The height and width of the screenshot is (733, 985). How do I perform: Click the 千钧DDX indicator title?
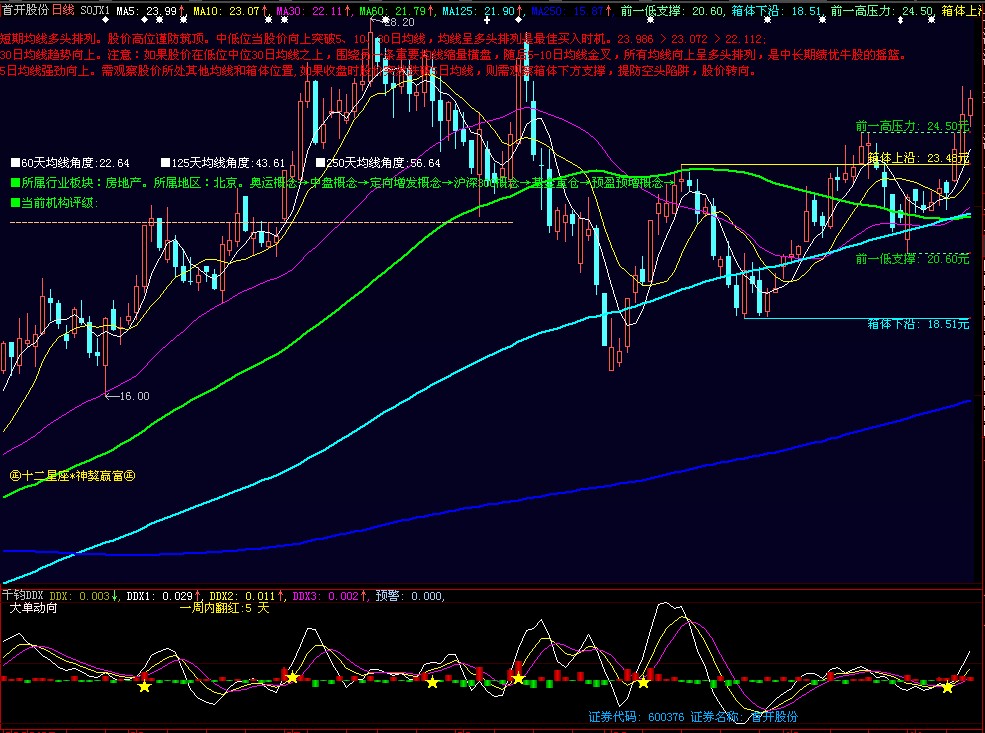pyautogui.click(x=23, y=595)
